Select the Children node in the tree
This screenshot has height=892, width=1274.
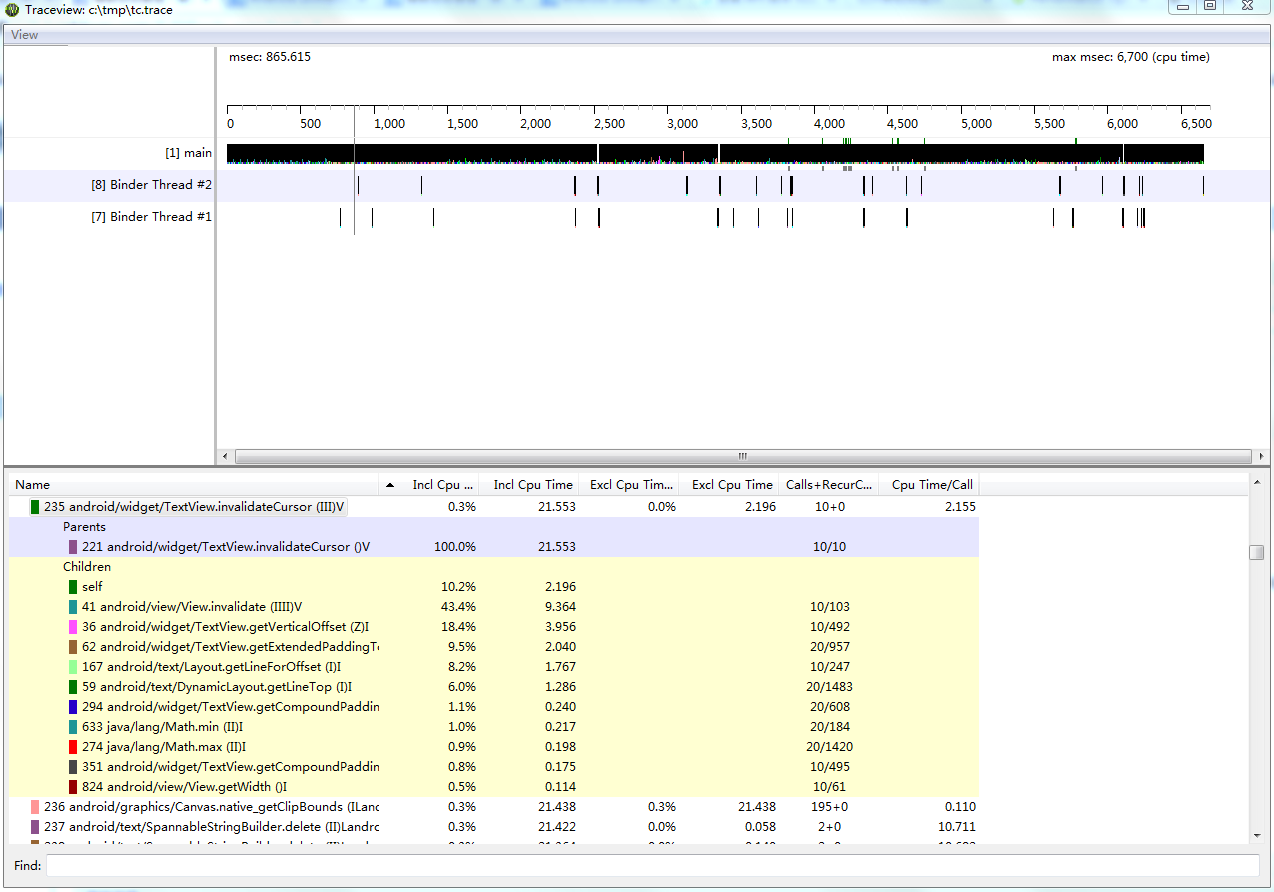[x=86, y=567]
